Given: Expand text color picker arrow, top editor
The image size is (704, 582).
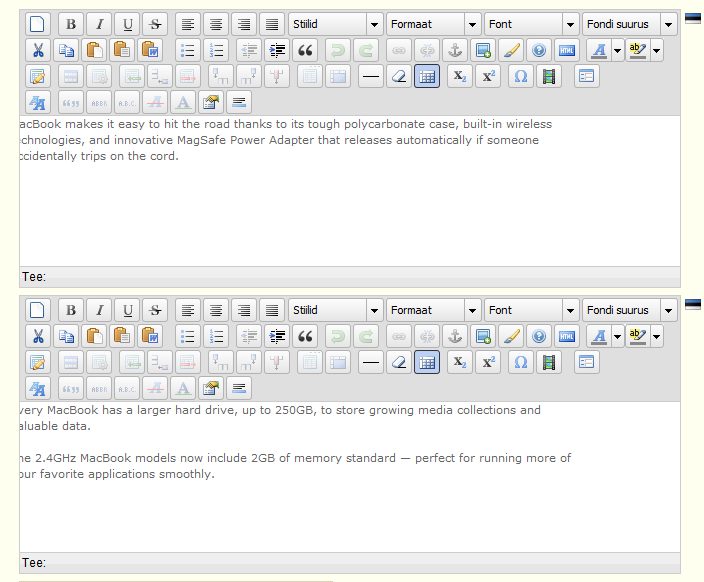Looking at the screenshot, I should point(617,50).
